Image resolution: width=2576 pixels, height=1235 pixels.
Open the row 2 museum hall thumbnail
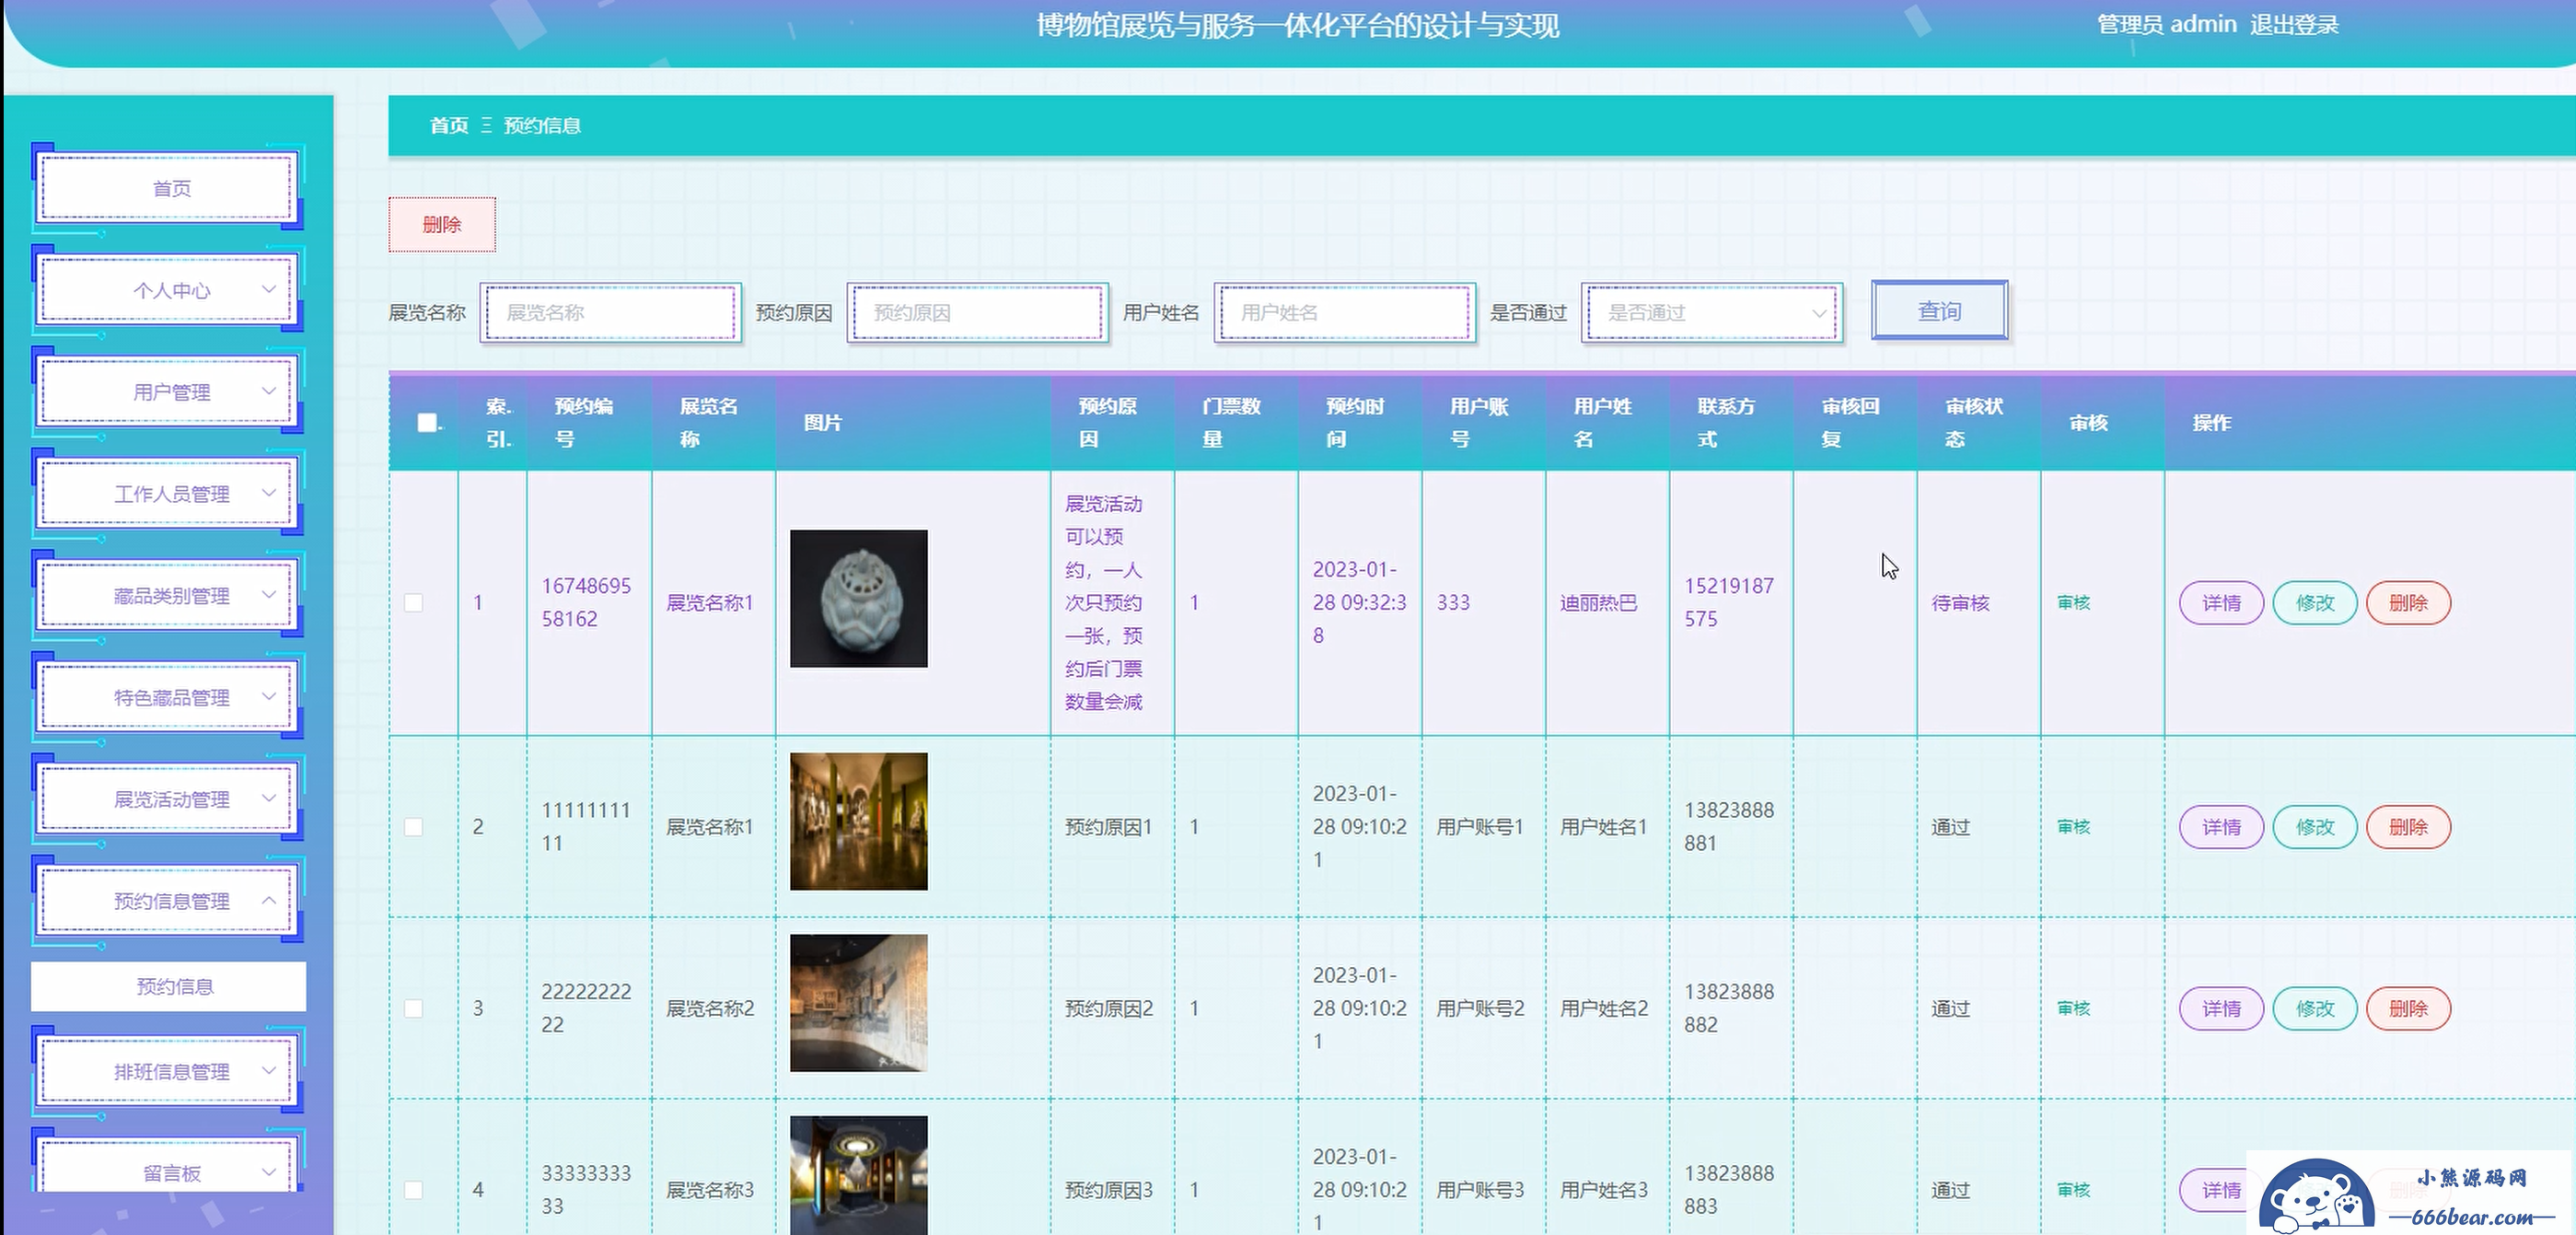[859, 822]
